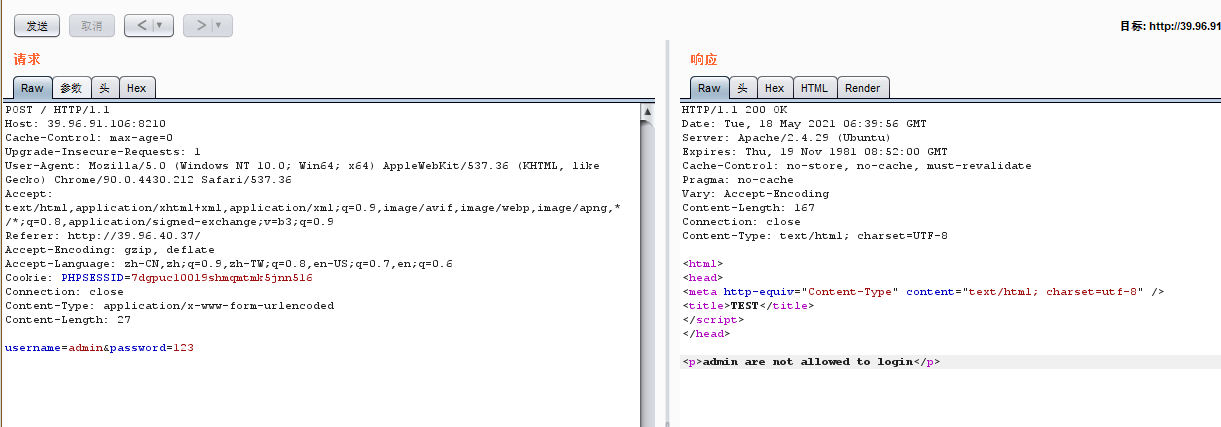Select the Raw tab in the 请求 panel

click(x=32, y=88)
